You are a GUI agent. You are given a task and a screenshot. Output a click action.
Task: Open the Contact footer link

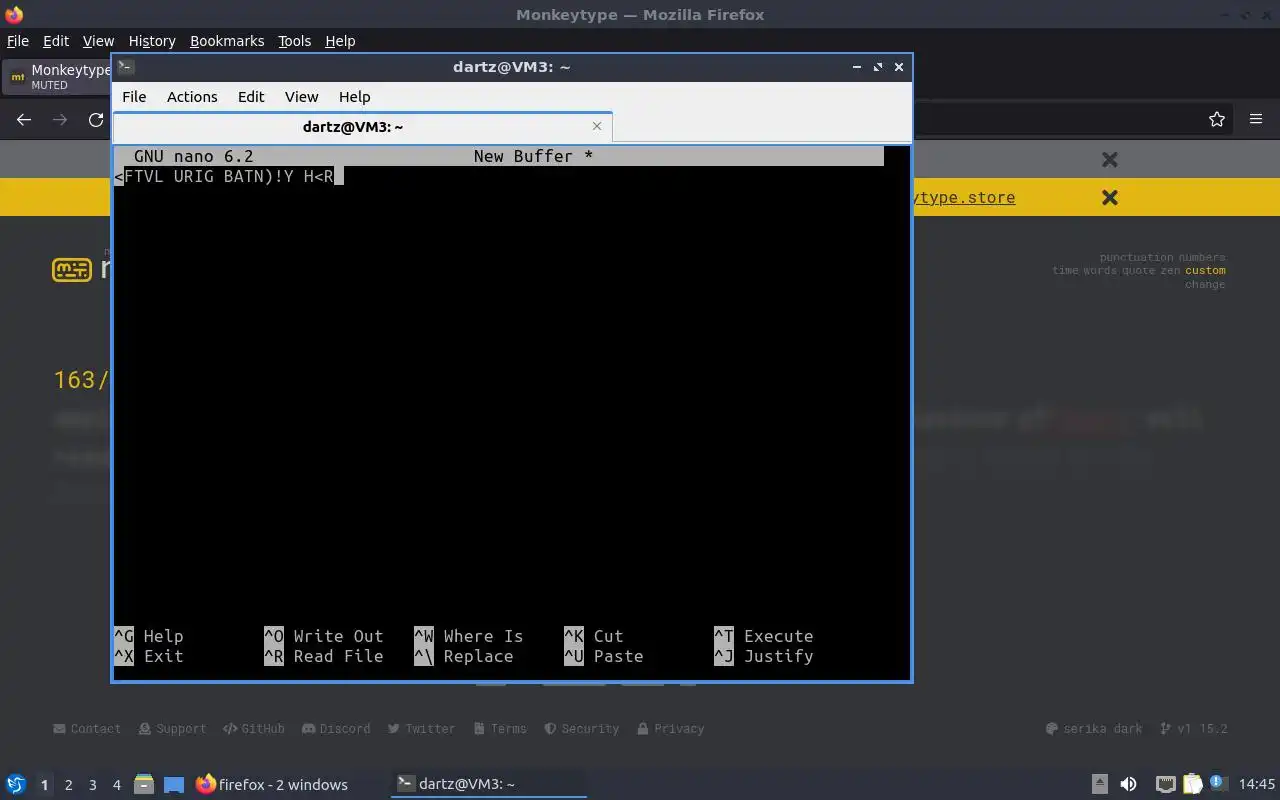tap(86, 729)
